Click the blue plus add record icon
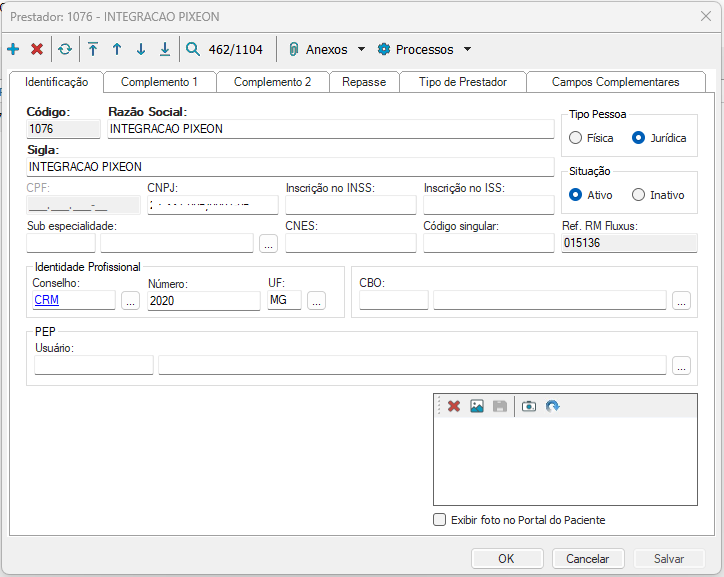Viewport: 724px width, 577px height. click(x=13, y=49)
